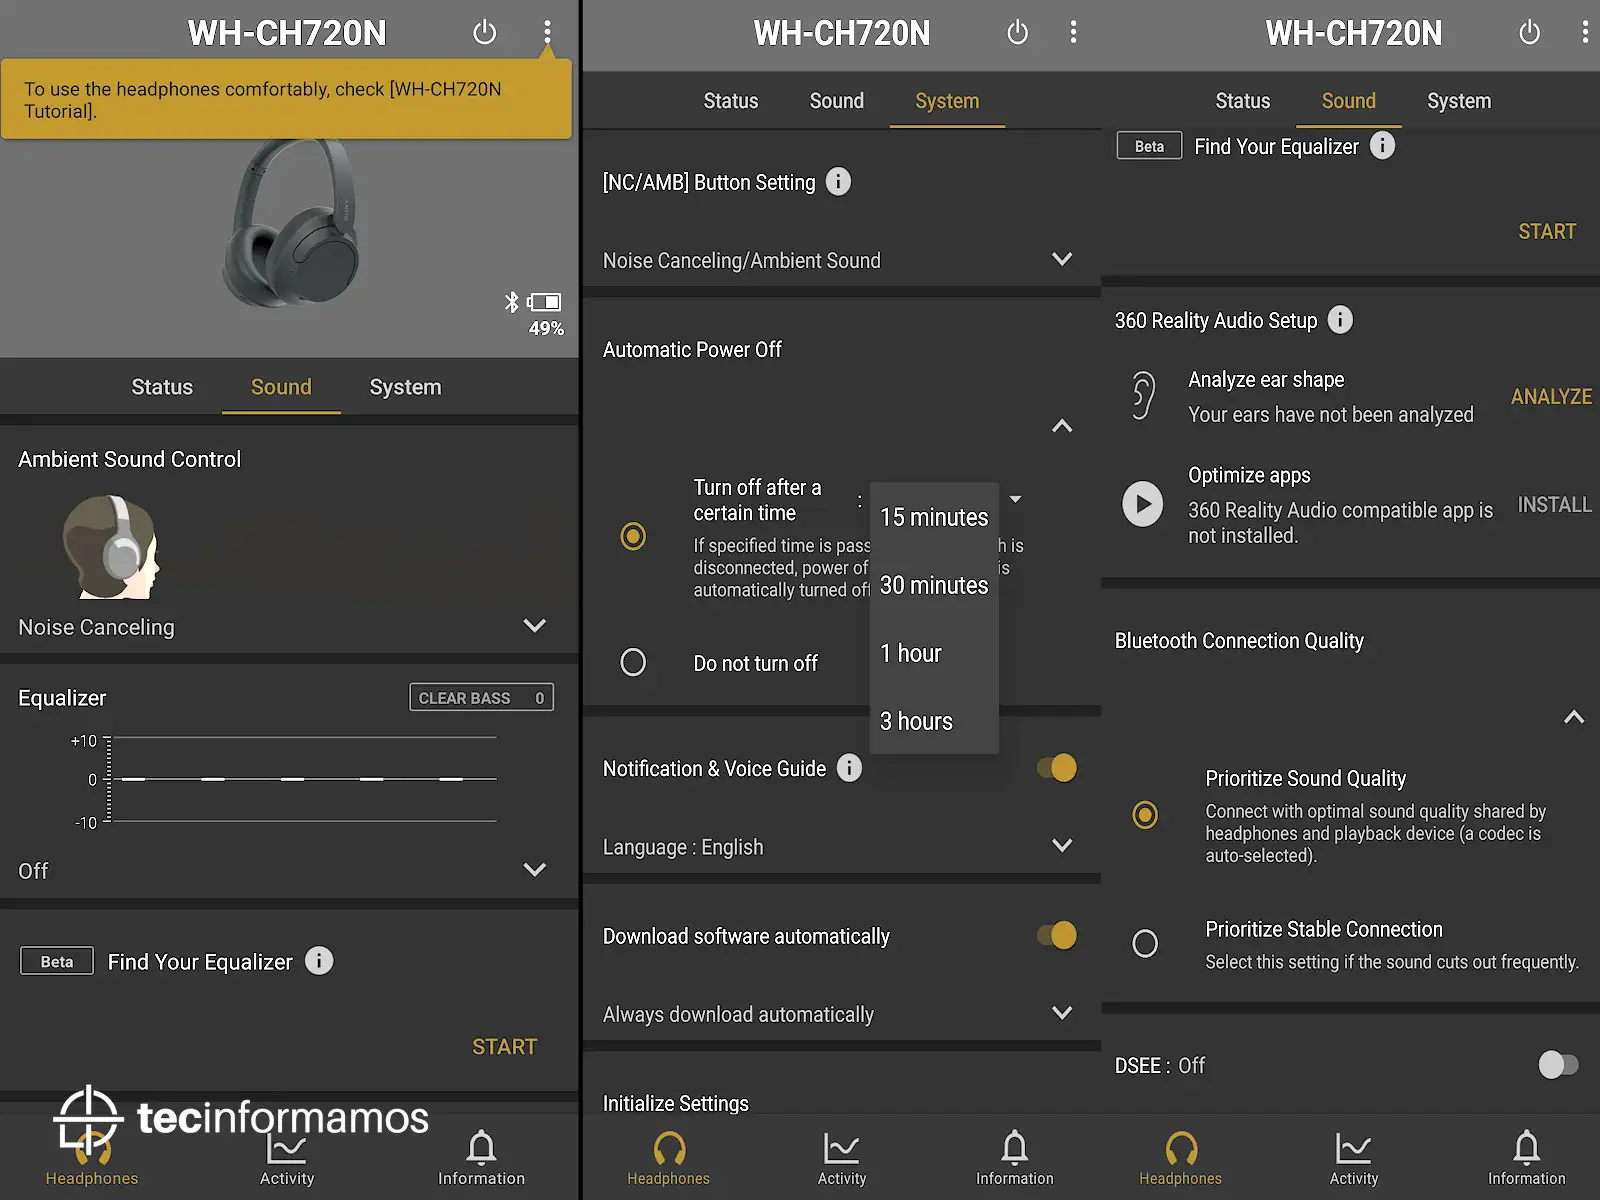Open Activity in the middle panel bottom bar
Image resolution: width=1600 pixels, height=1200 pixels.
[x=842, y=1158]
